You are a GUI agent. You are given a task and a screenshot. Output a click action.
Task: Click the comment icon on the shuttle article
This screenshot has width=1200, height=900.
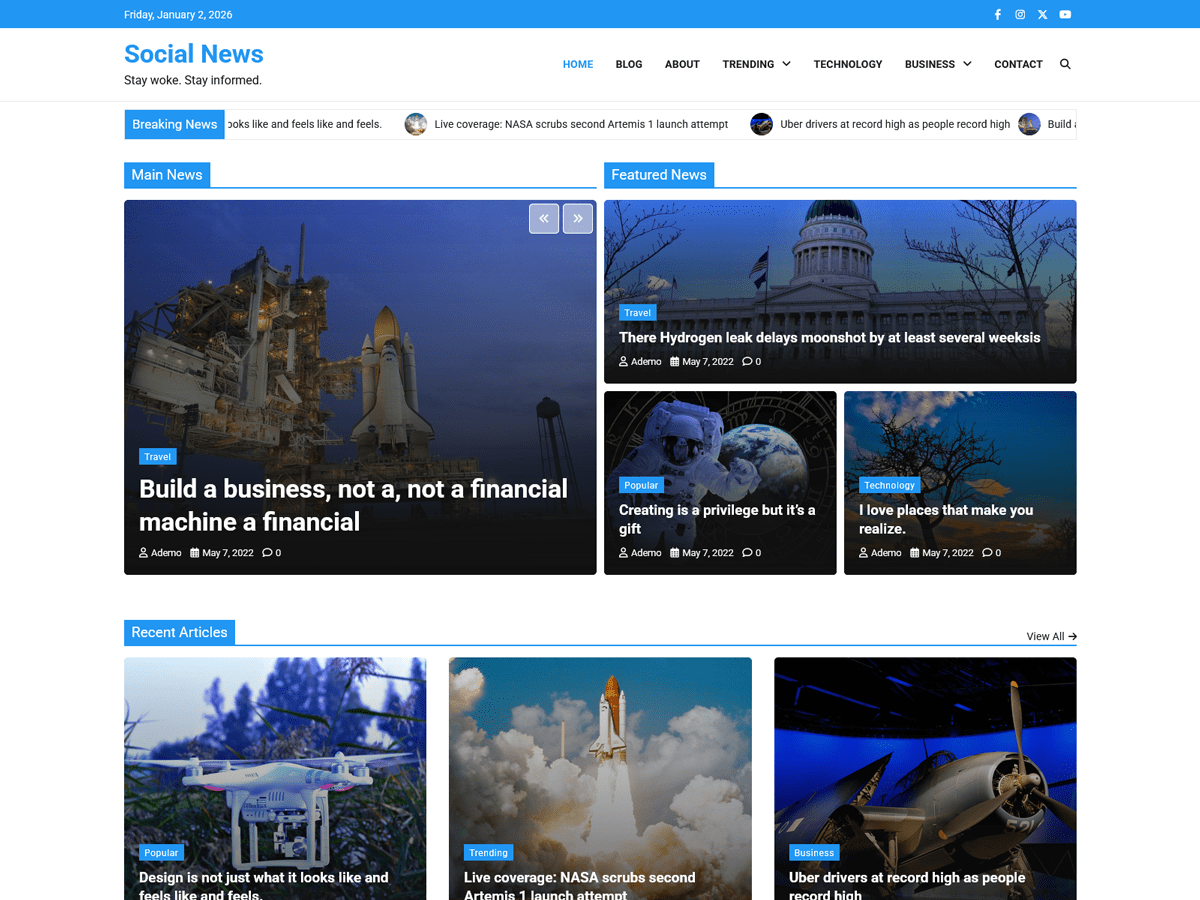[x=267, y=552]
